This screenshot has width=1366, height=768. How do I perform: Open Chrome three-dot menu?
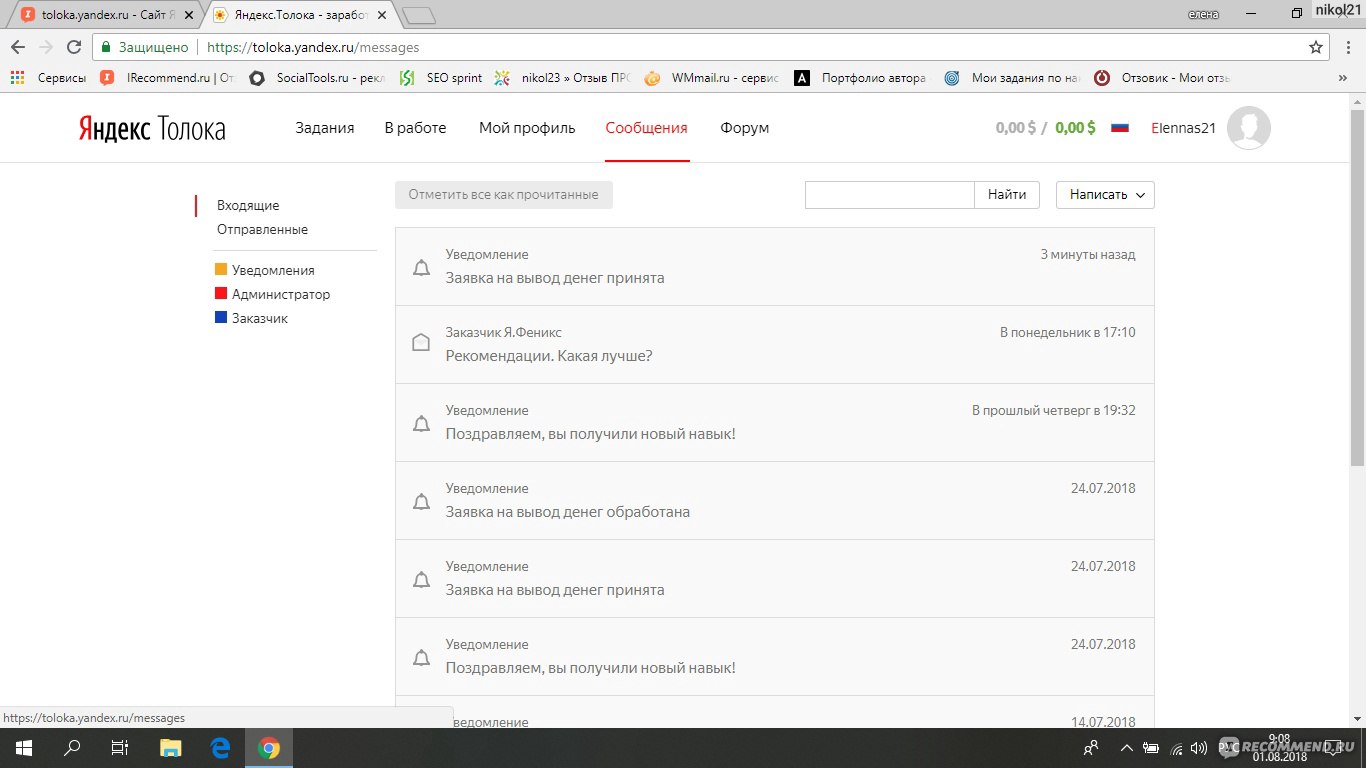[x=1348, y=47]
